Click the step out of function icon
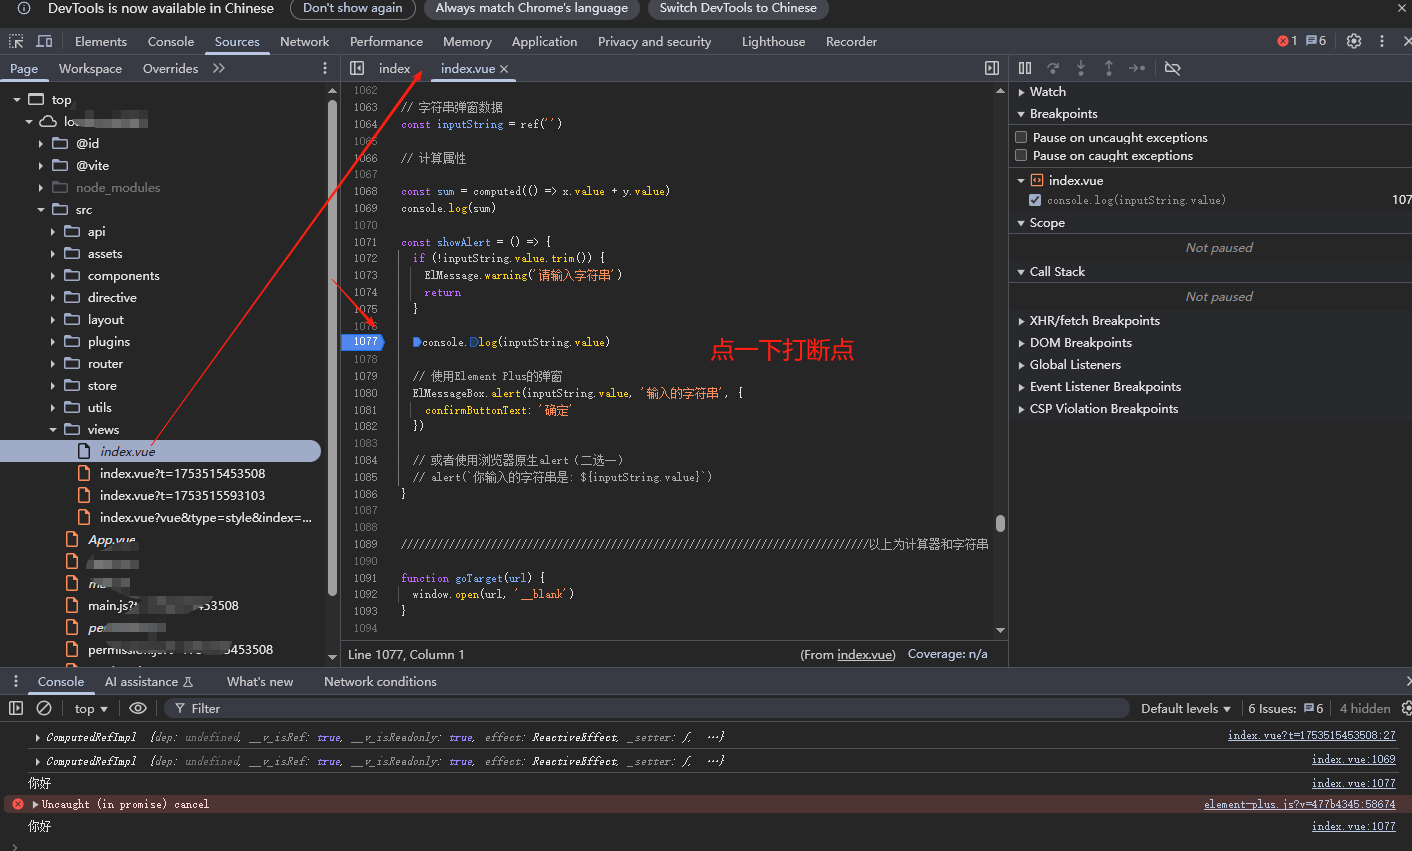This screenshot has height=851, width=1412. pos(1109,68)
